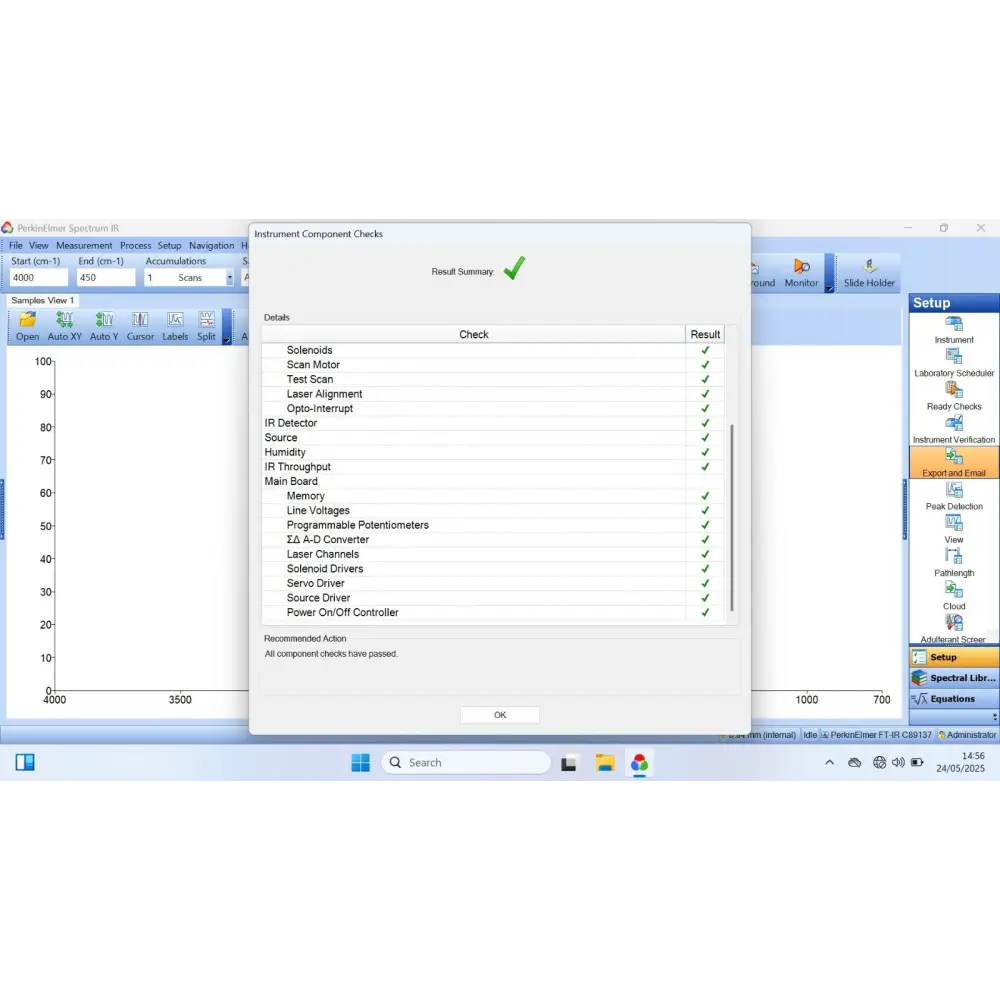Select the Samples View 1 tab
The width and height of the screenshot is (1000, 1000).
pos(42,300)
